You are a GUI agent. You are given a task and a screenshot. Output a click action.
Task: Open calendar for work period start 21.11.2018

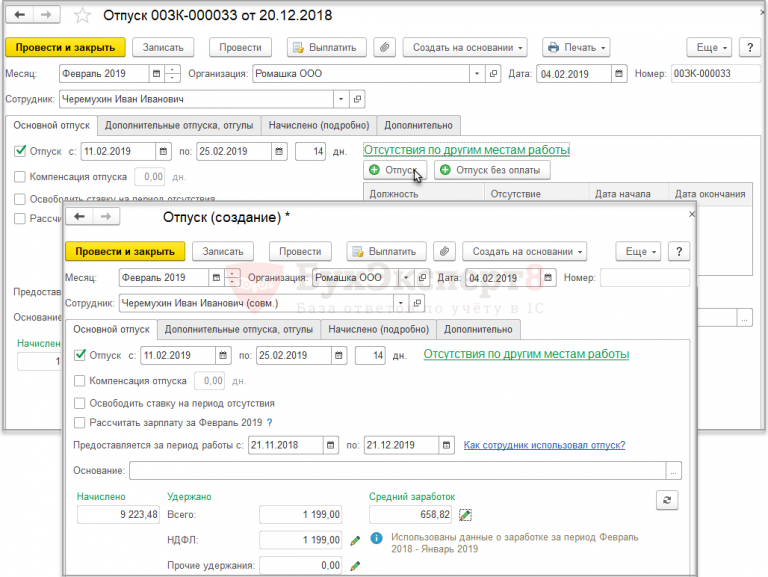[x=331, y=445]
